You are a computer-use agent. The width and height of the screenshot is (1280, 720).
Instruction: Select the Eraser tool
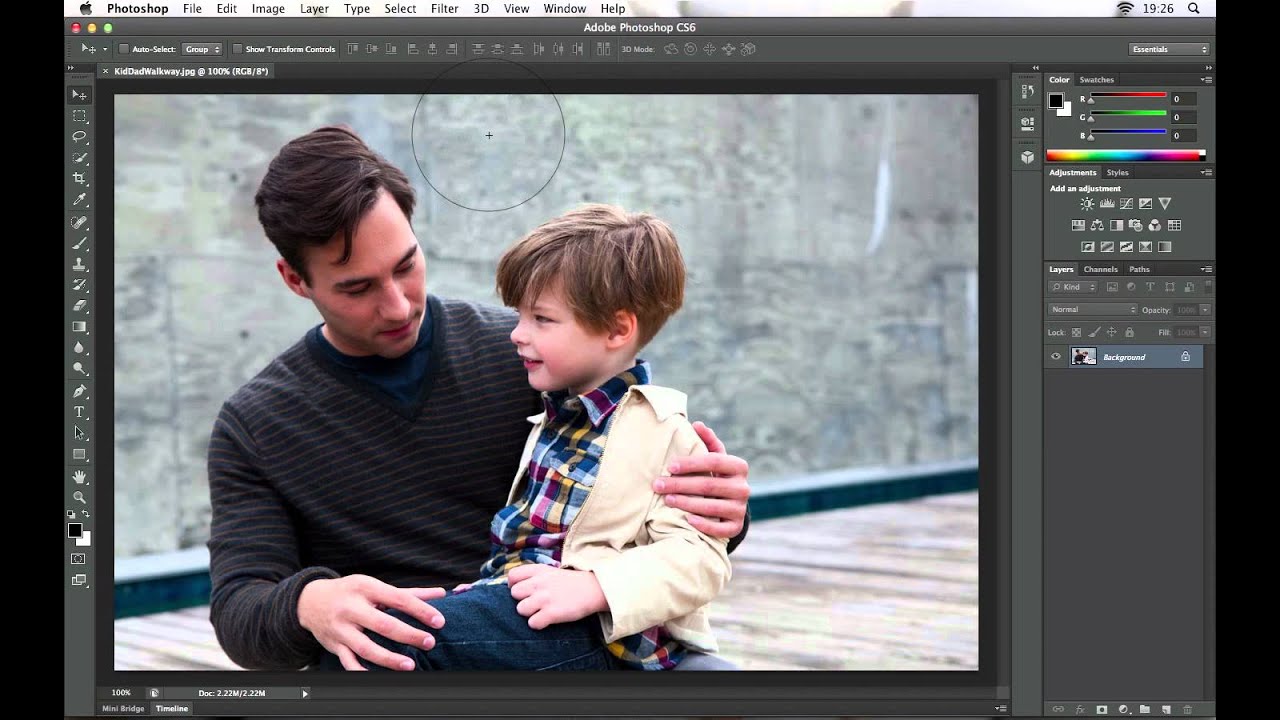tap(79, 306)
